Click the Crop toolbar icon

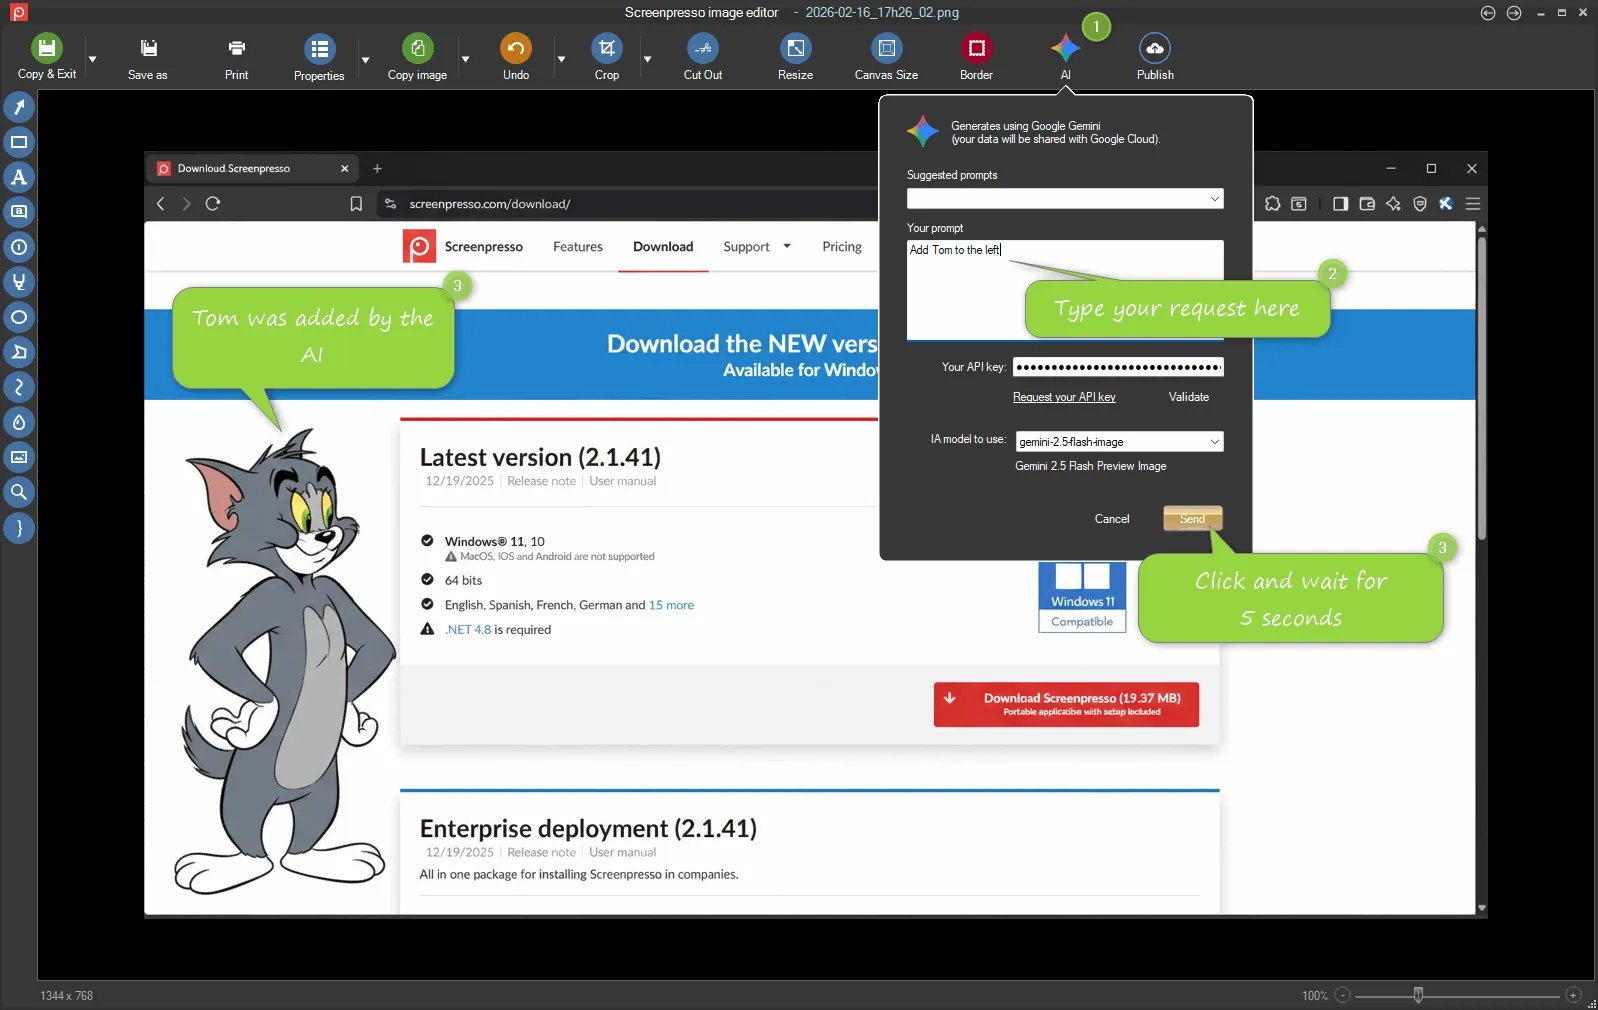click(606, 49)
